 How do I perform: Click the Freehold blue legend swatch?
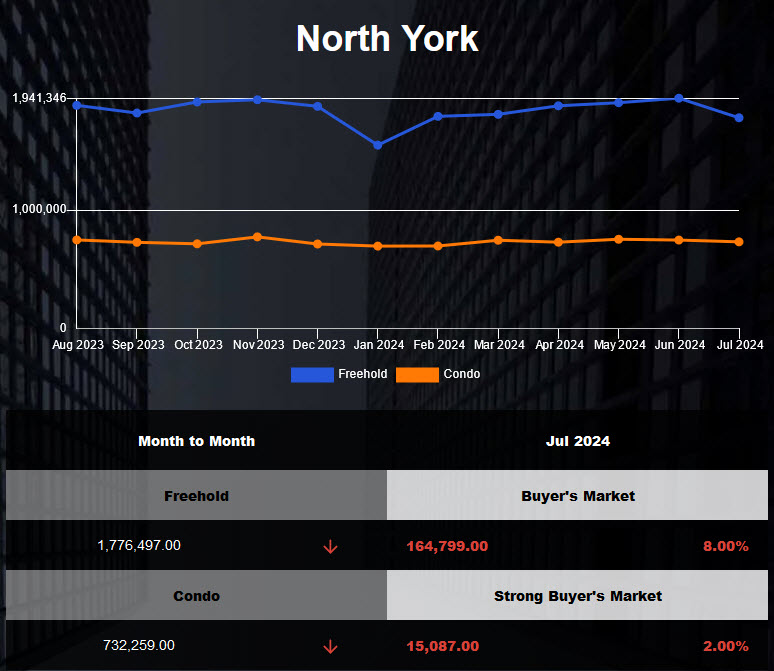coord(311,374)
